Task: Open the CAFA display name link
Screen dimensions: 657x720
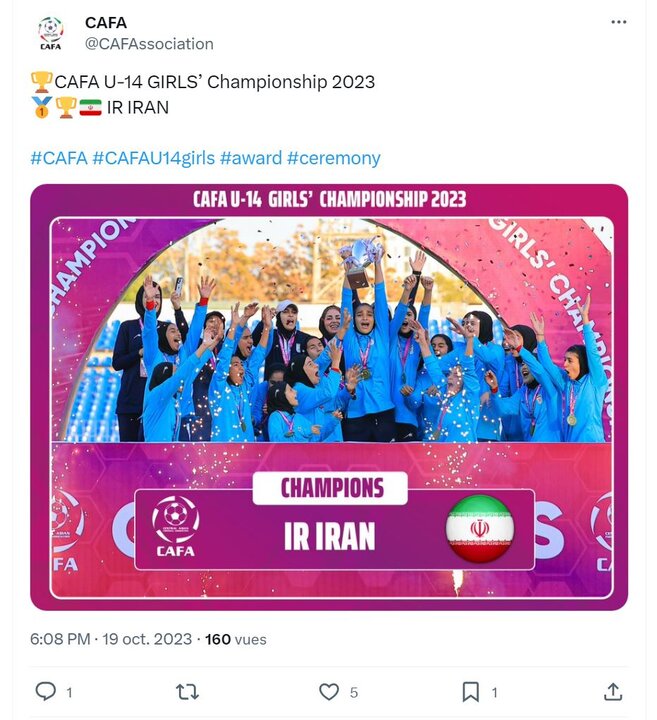Action: [106, 23]
